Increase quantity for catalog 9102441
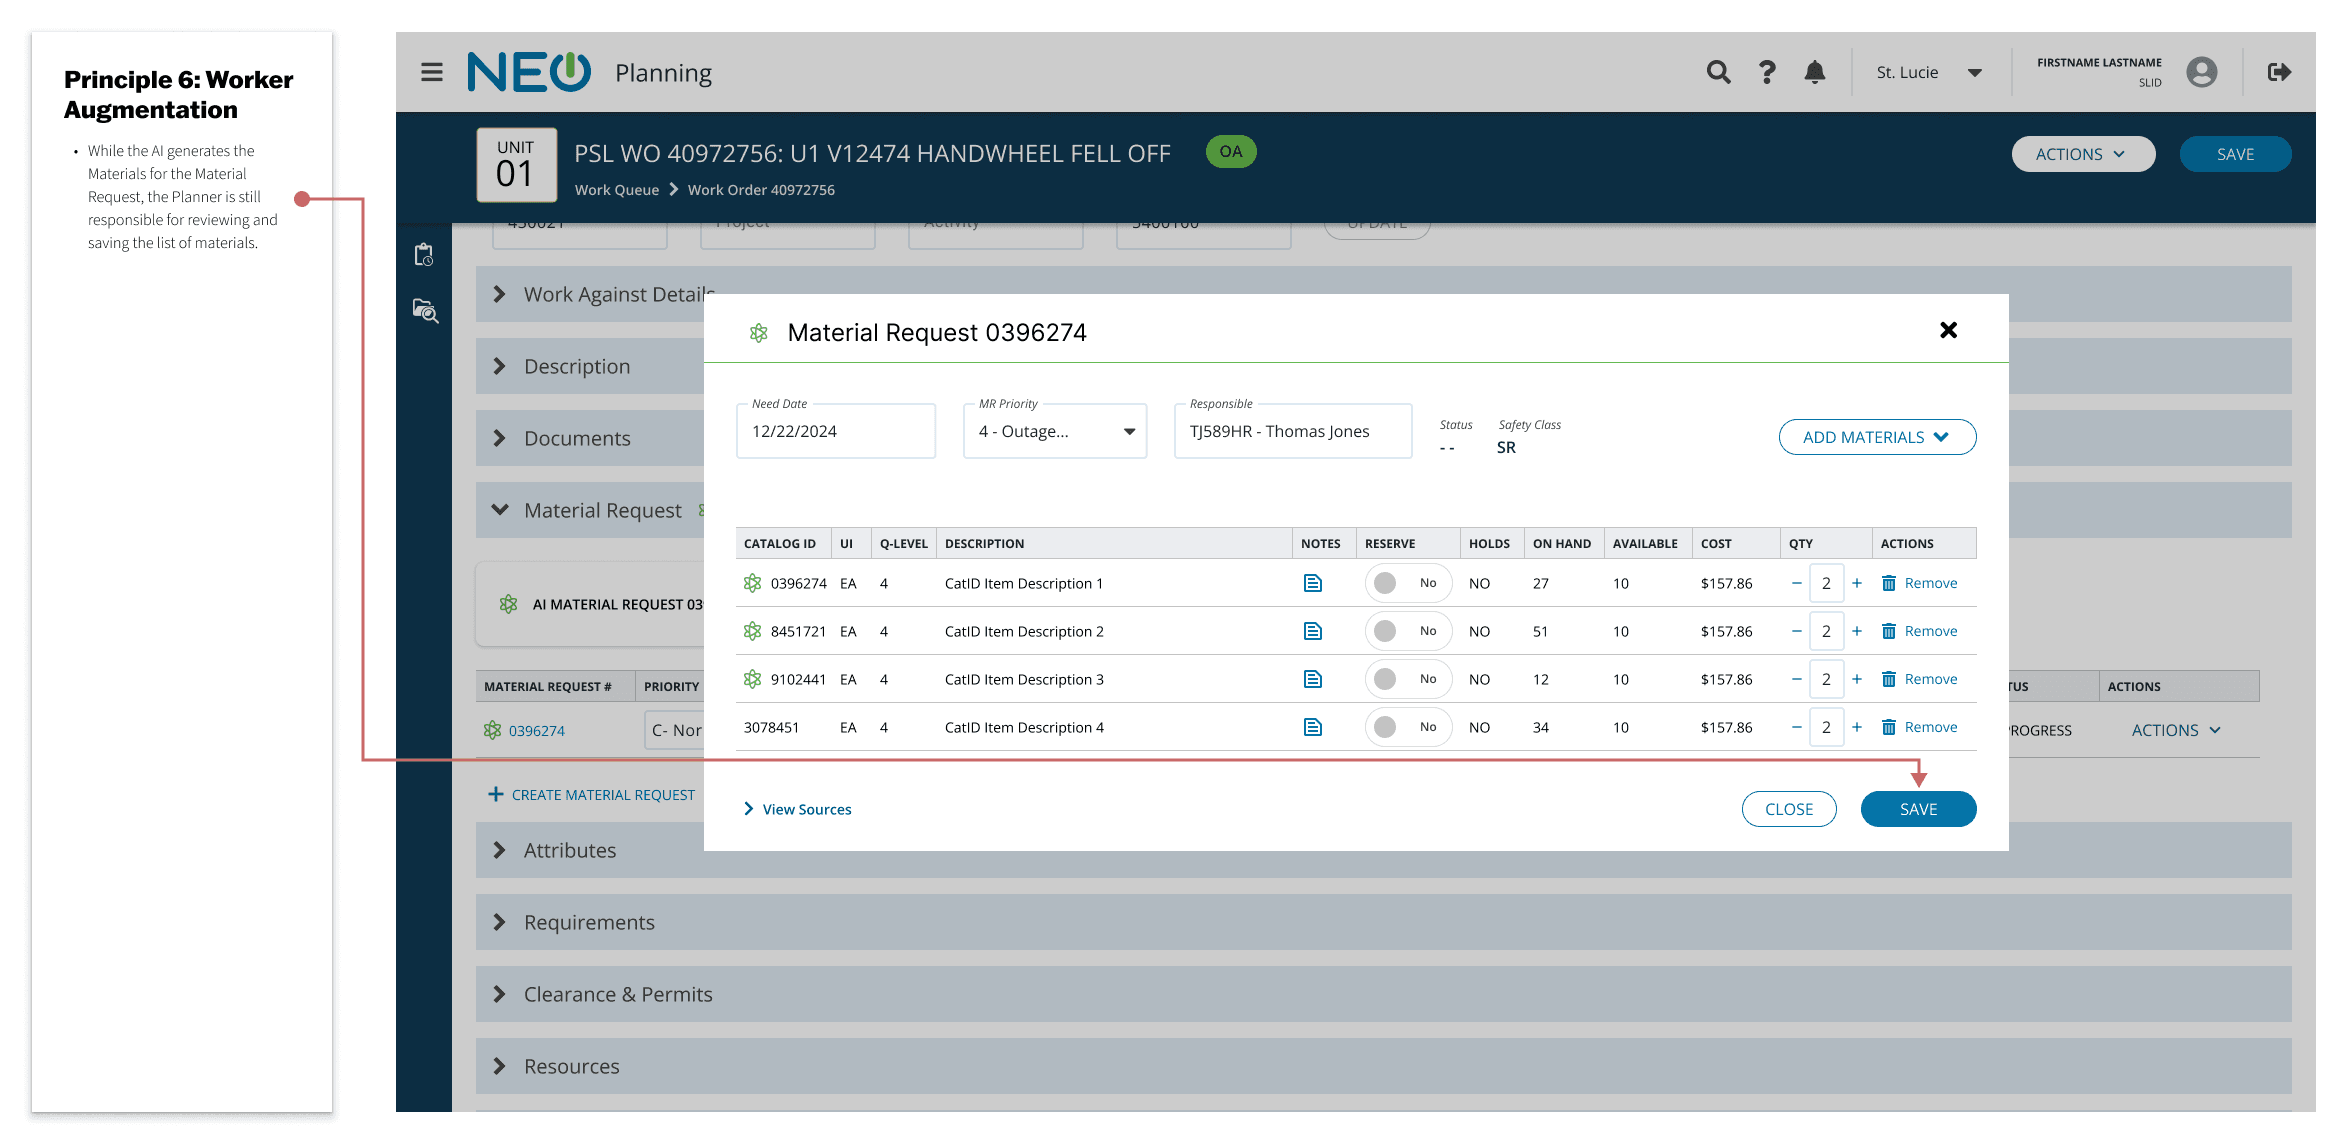This screenshot has height=1144, width=2348. click(1857, 679)
